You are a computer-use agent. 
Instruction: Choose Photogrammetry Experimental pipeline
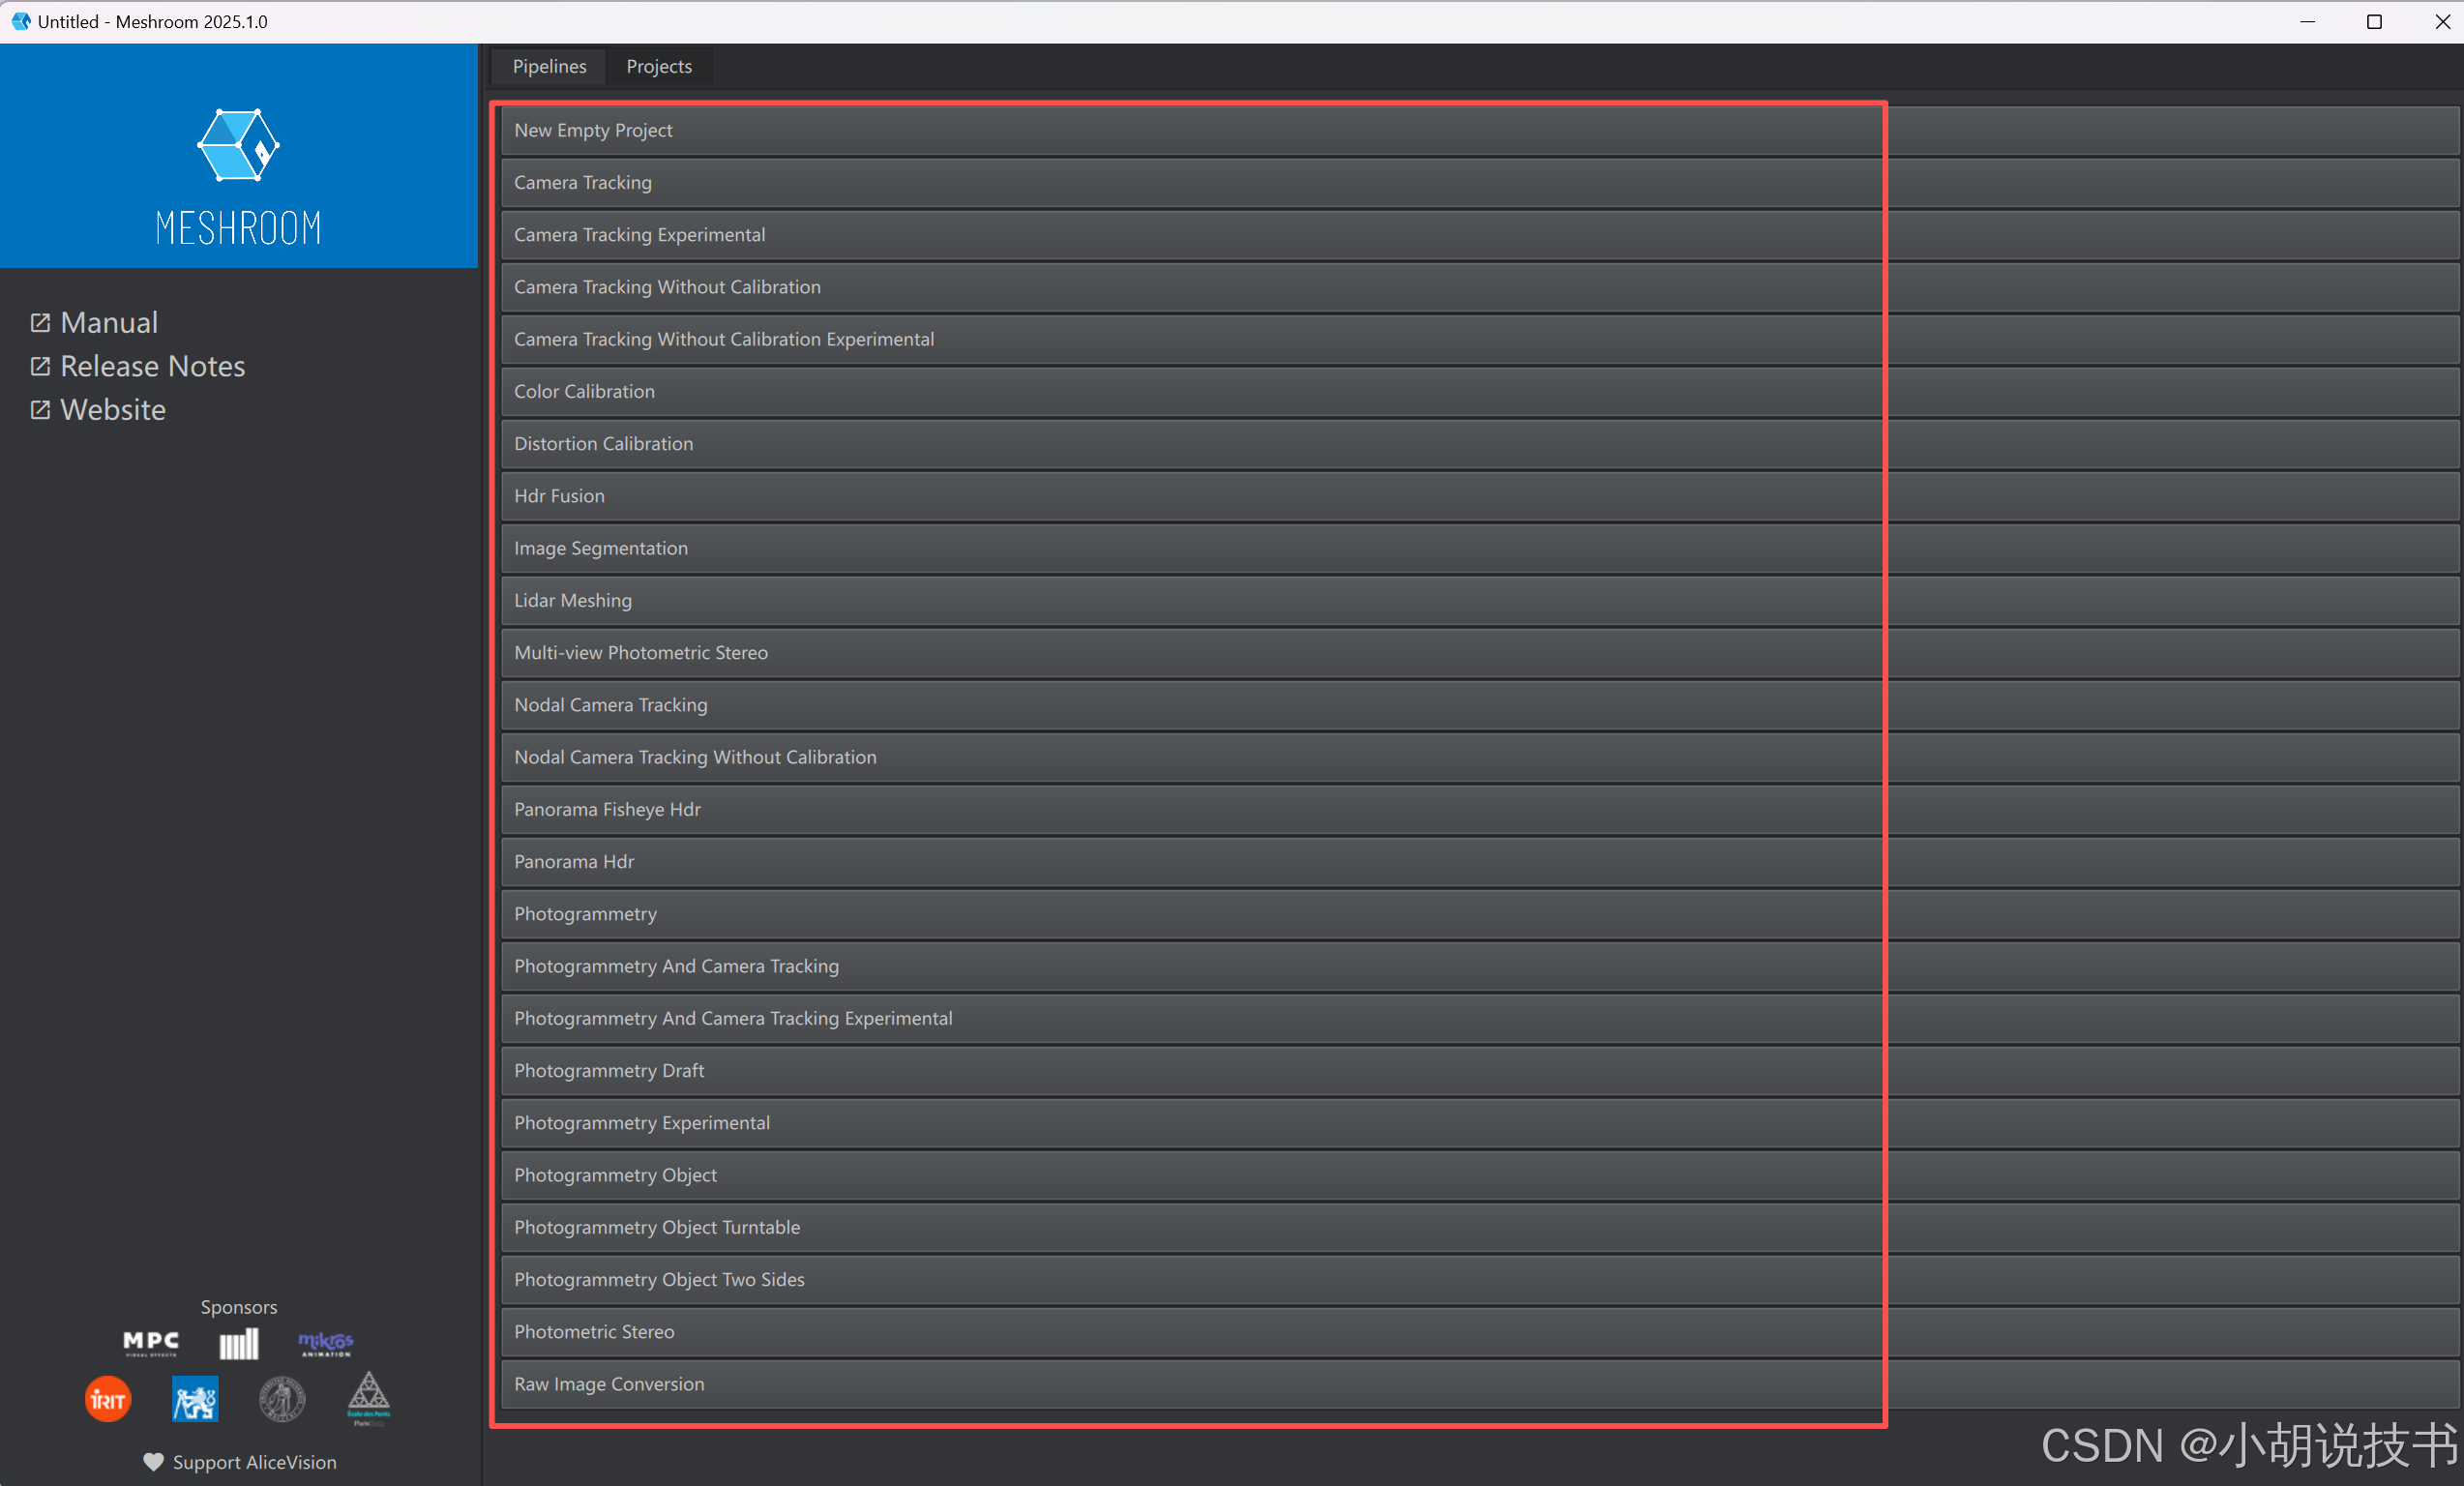point(1479,1123)
